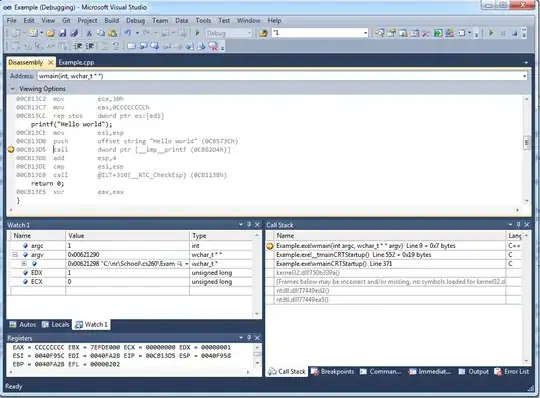The width and height of the screenshot is (540, 398).
Task: Close the Disassembly tab
Action: pyautogui.click(x=51, y=62)
